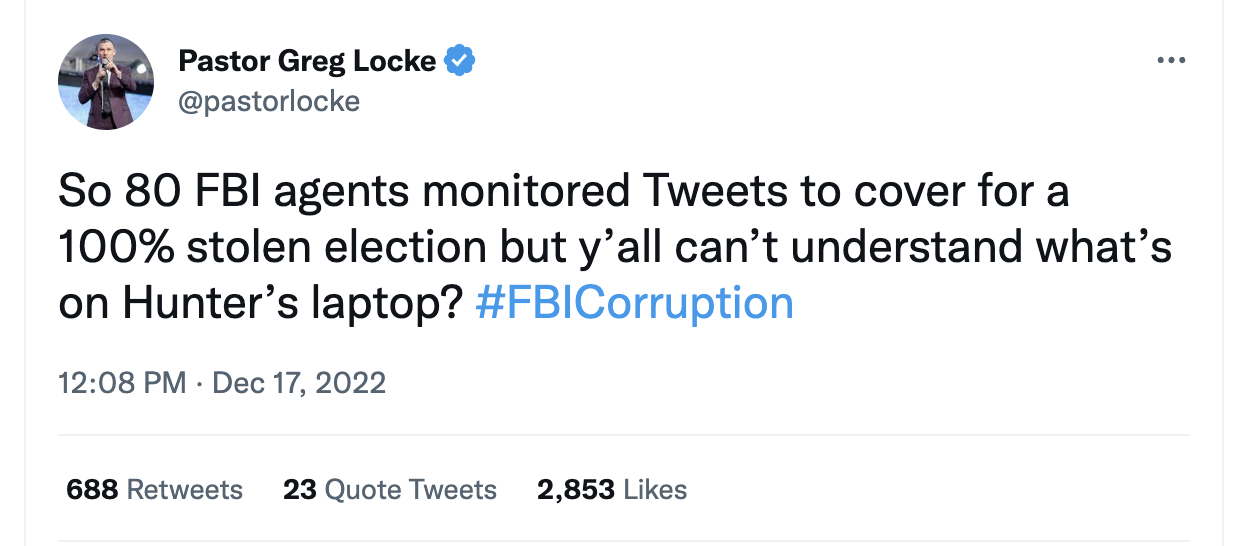Open the Quote Tweets label
This screenshot has width=1234, height=546.
[411, 489]
